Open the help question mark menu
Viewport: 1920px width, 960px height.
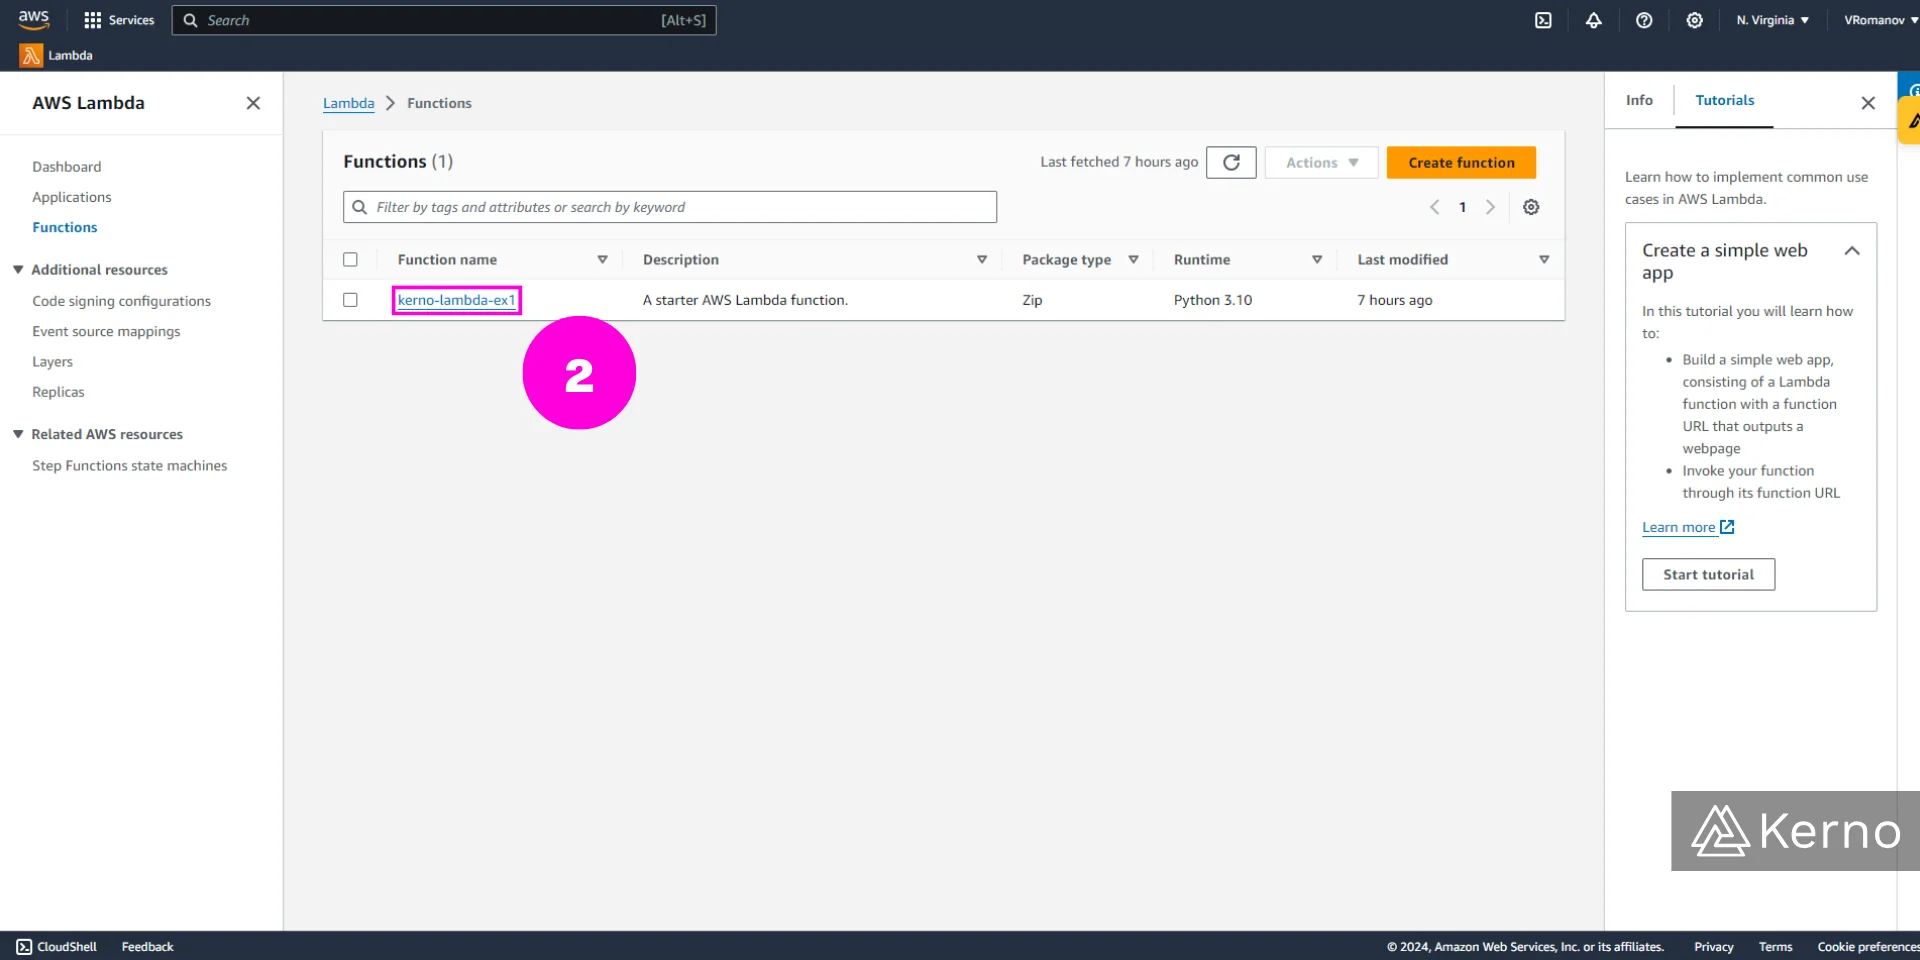coord(1644,20)
